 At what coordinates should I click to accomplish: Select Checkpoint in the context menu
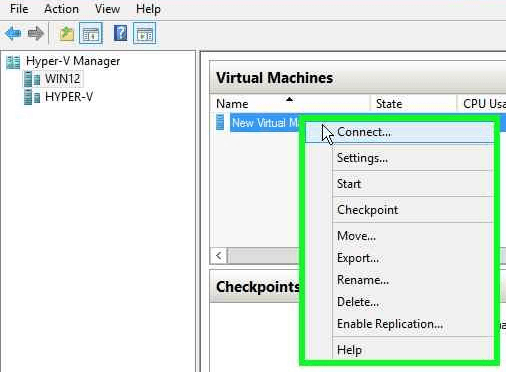click(x=399, y=210)
